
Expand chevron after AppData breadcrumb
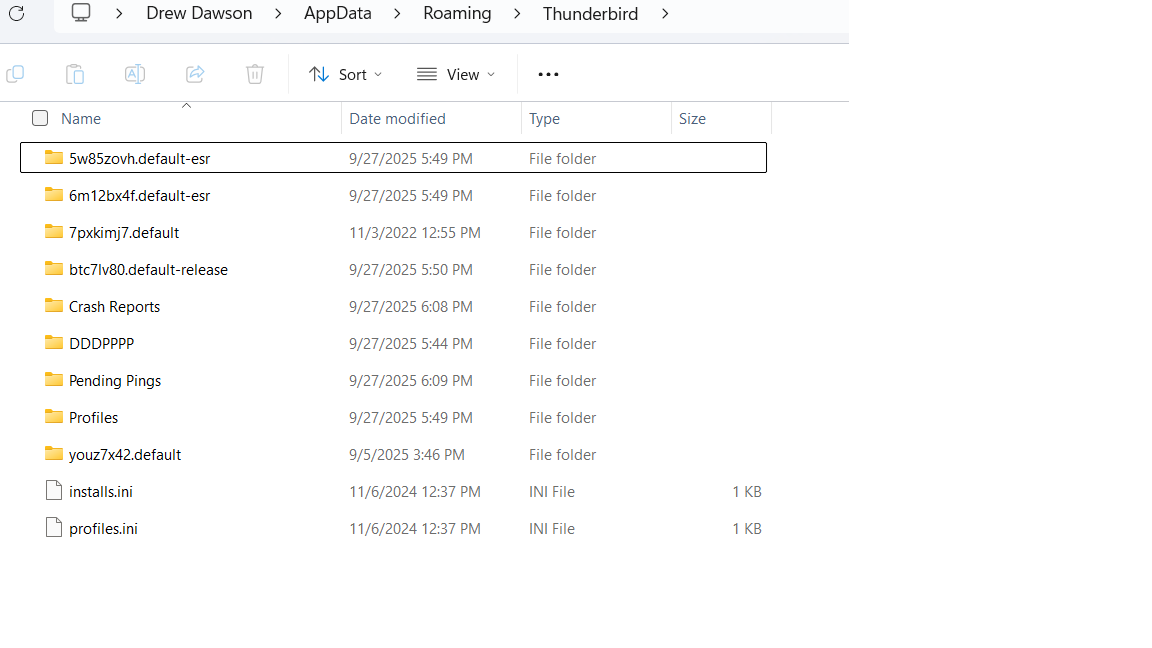(x=397, y=13)
